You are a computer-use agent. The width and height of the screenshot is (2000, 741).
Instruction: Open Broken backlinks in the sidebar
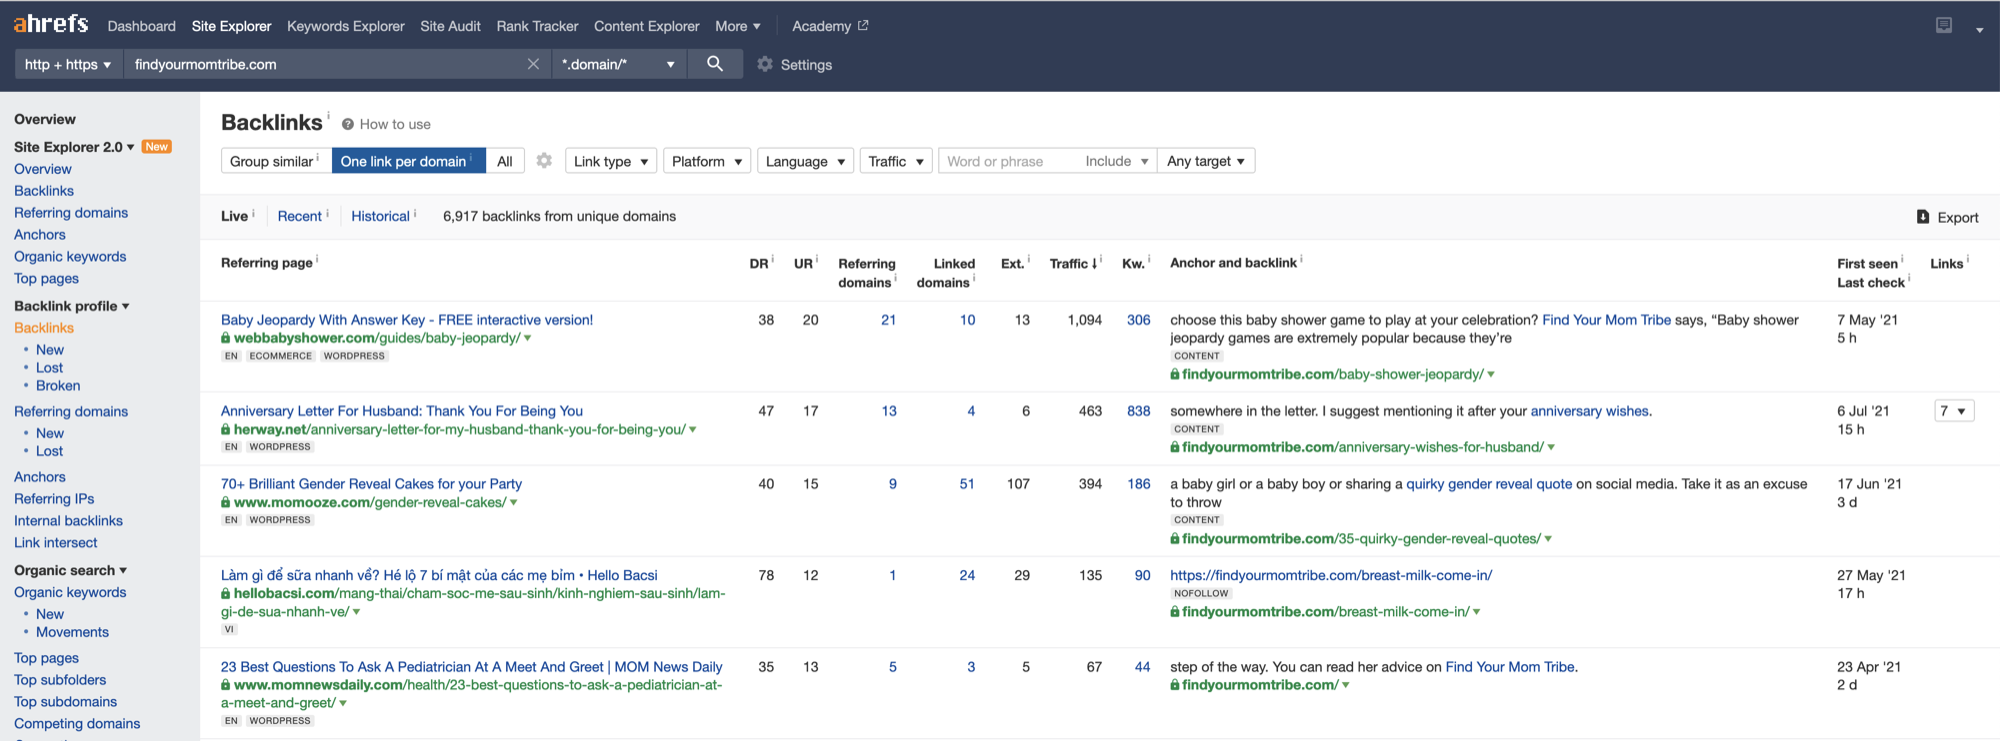58,386
